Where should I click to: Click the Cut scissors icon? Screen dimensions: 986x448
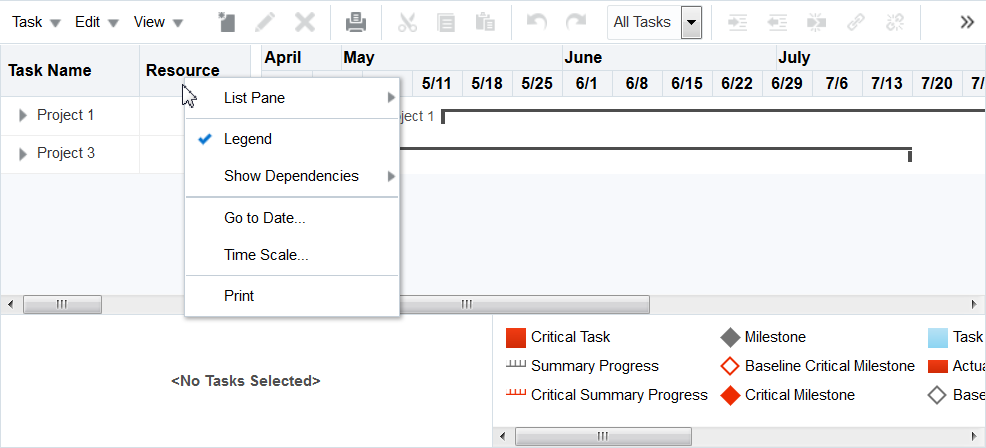(x=407, y=22)
